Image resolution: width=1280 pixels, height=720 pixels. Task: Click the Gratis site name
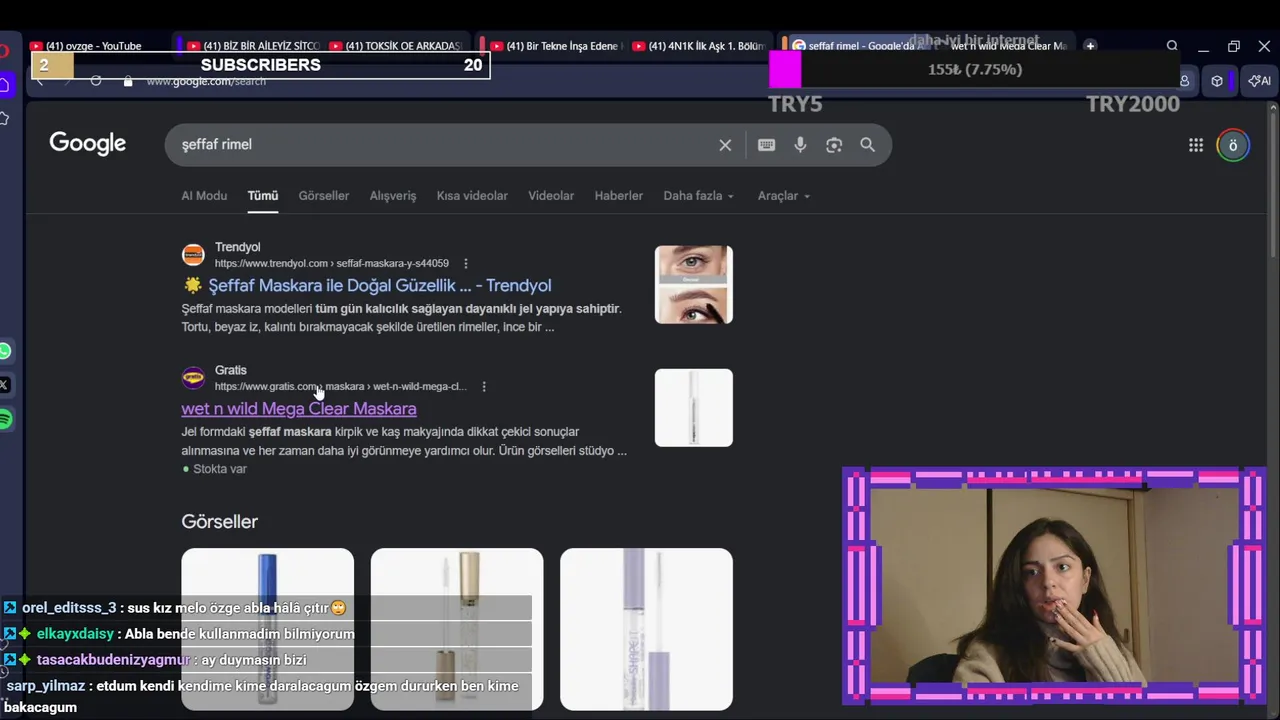230,370
